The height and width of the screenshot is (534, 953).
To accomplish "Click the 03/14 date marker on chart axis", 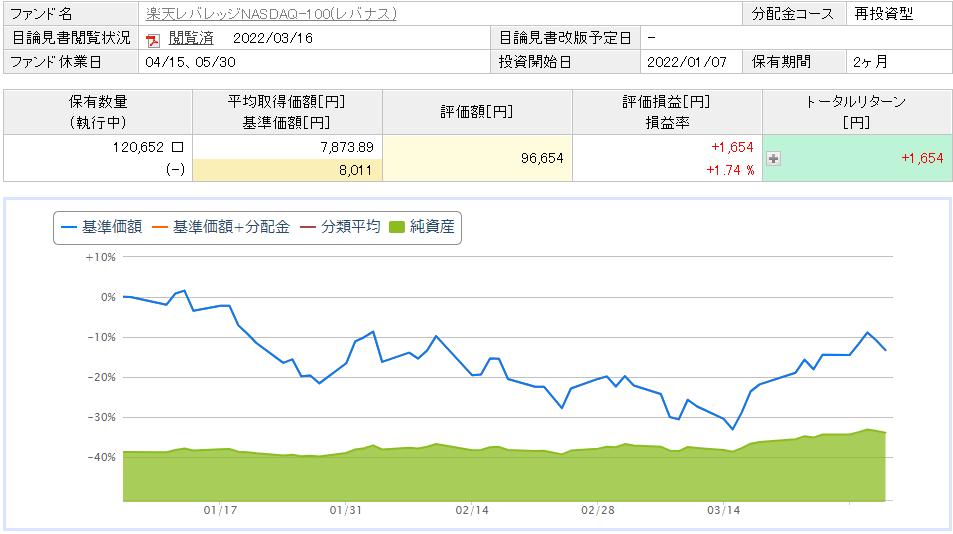I will pos(723,510).
